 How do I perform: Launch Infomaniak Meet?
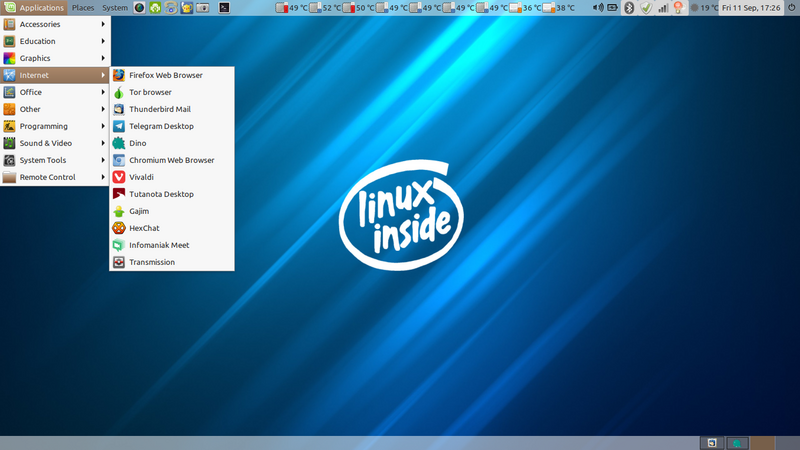click(172, 245)
